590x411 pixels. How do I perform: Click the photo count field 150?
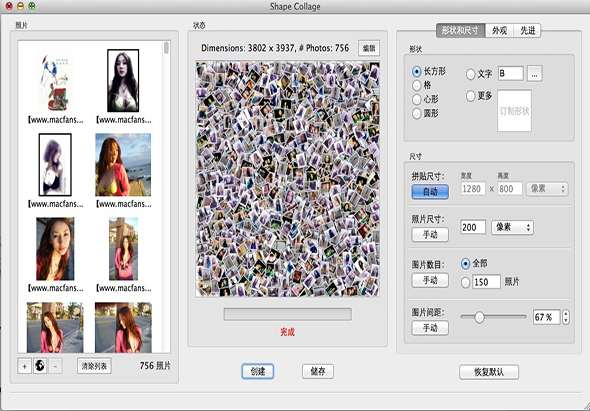[x=487, y=282]
